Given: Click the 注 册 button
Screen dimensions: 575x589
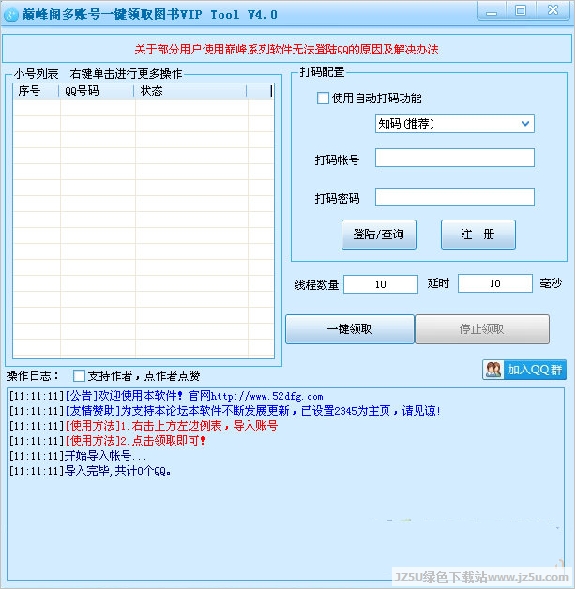Looking at the screenshot, I should [478, 234].
